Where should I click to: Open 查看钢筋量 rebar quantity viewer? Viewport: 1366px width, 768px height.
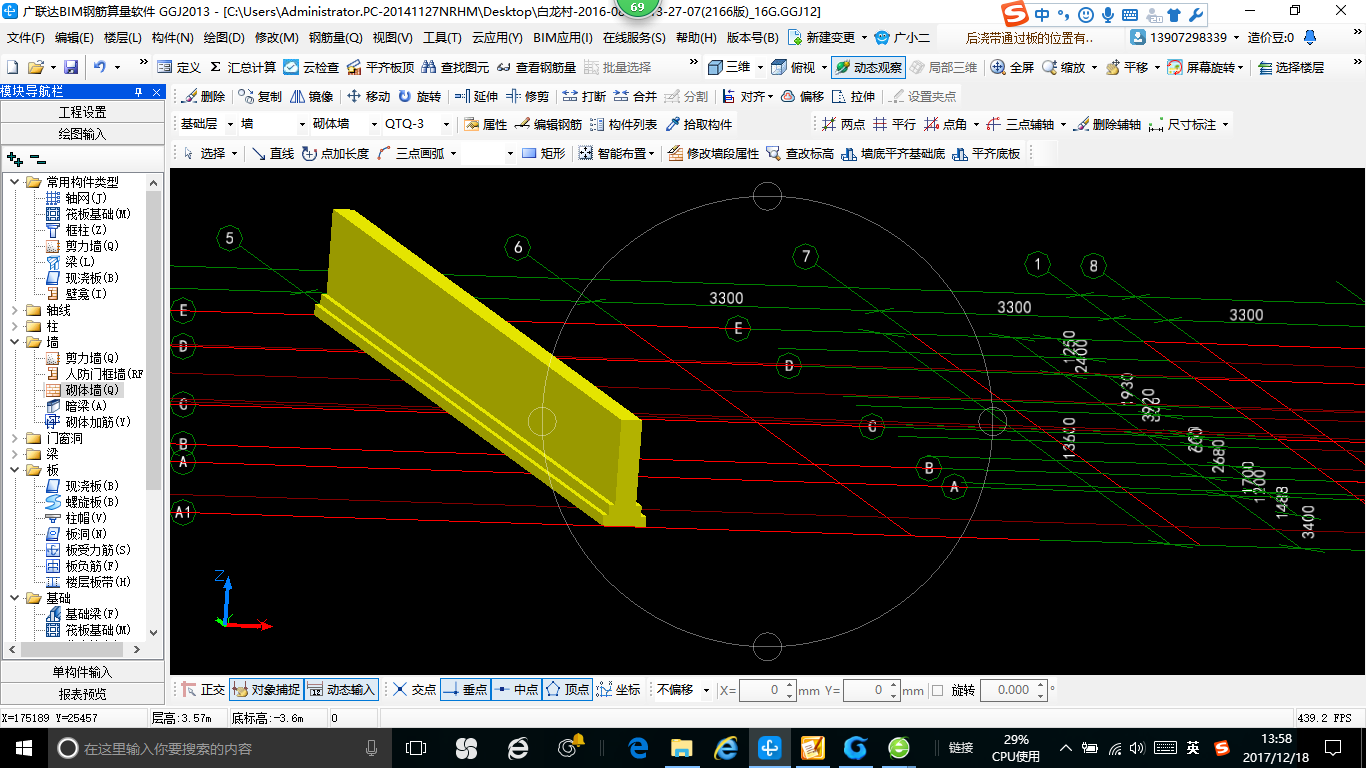pyautogui.click(x=536, y=67)
